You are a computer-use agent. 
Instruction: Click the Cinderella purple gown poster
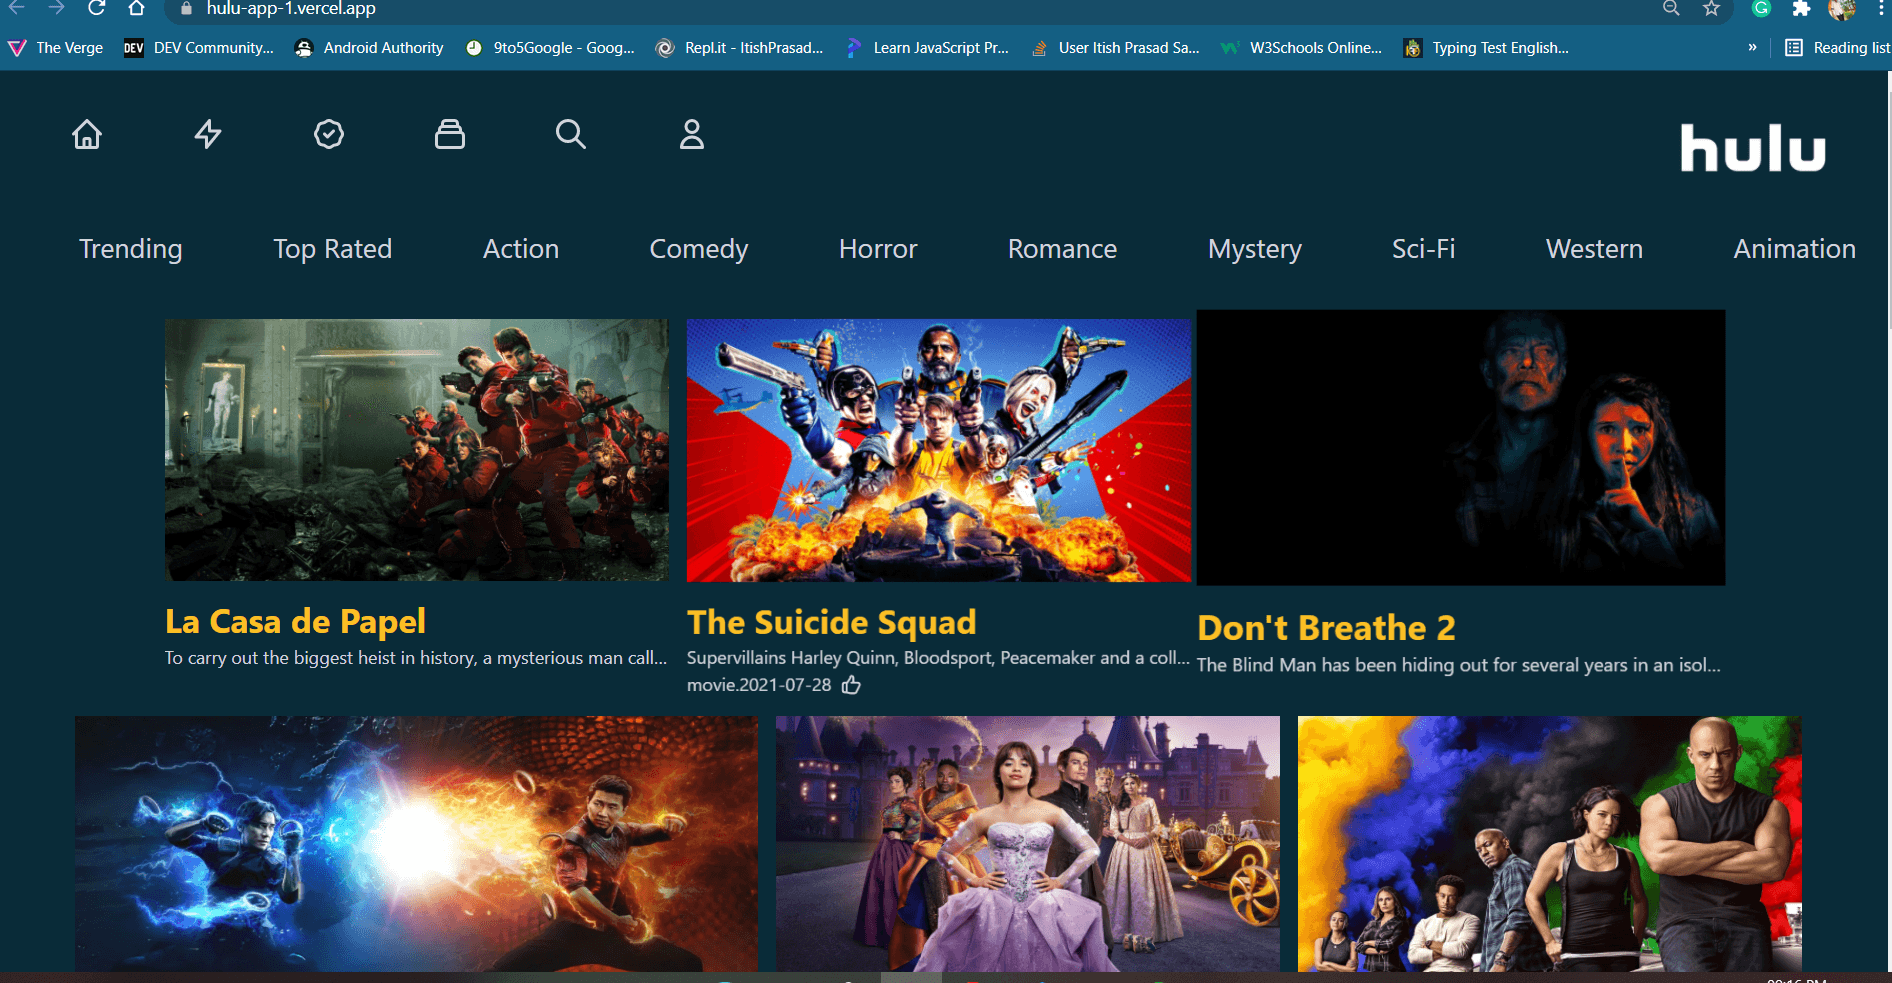1028,843
